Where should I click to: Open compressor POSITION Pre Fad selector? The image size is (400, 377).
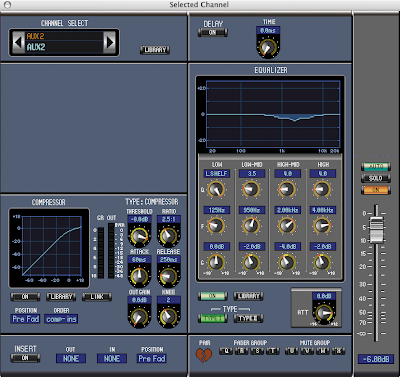point(25,319)
